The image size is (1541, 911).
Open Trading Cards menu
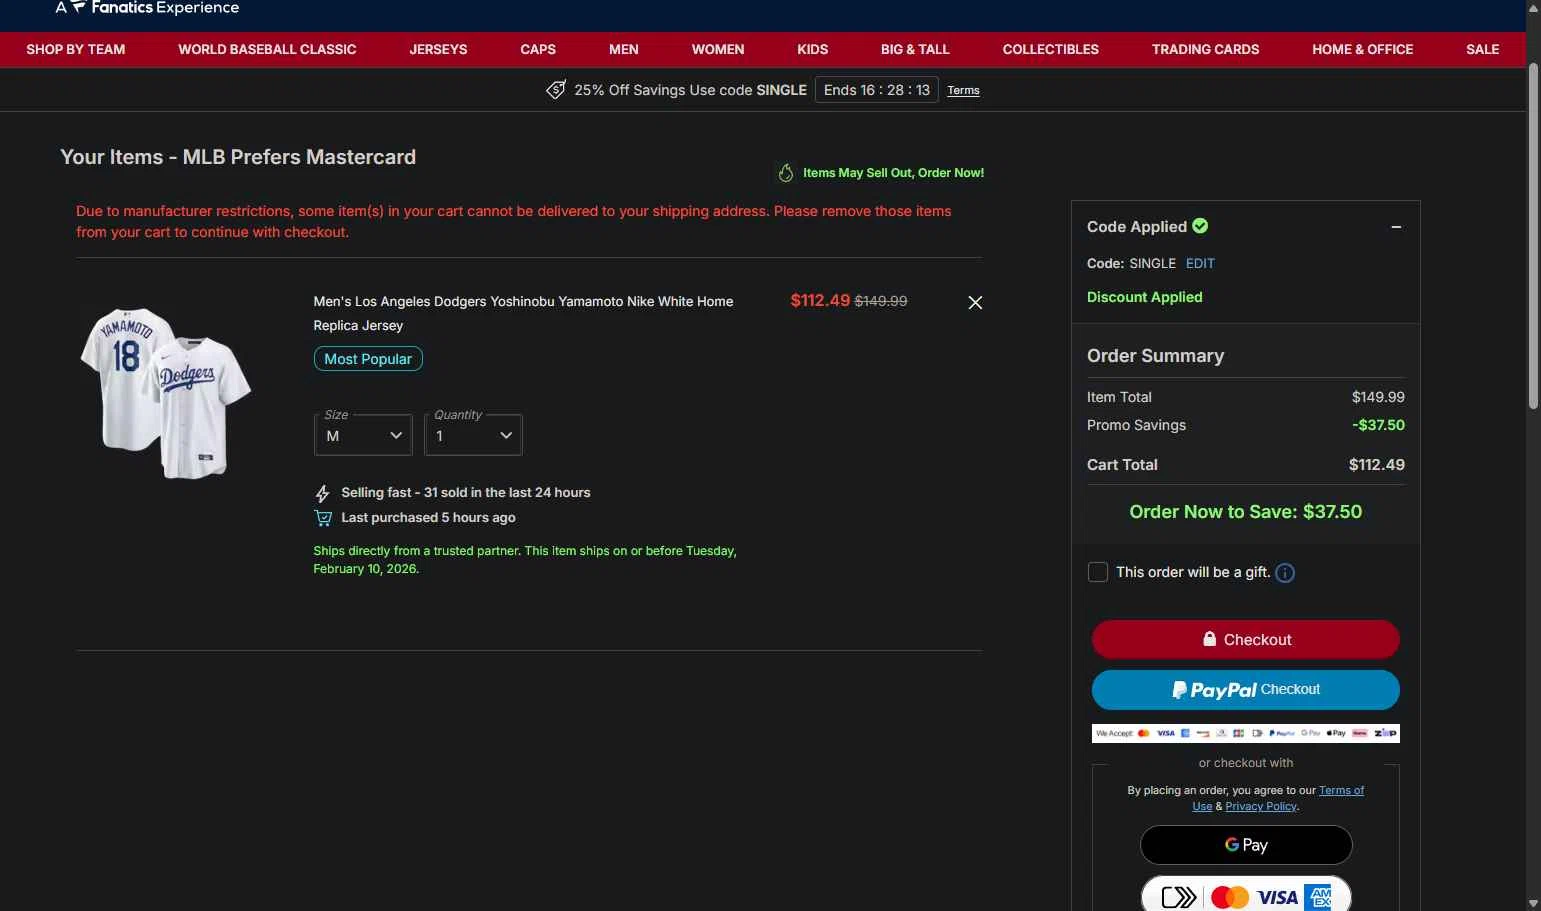1205,49
